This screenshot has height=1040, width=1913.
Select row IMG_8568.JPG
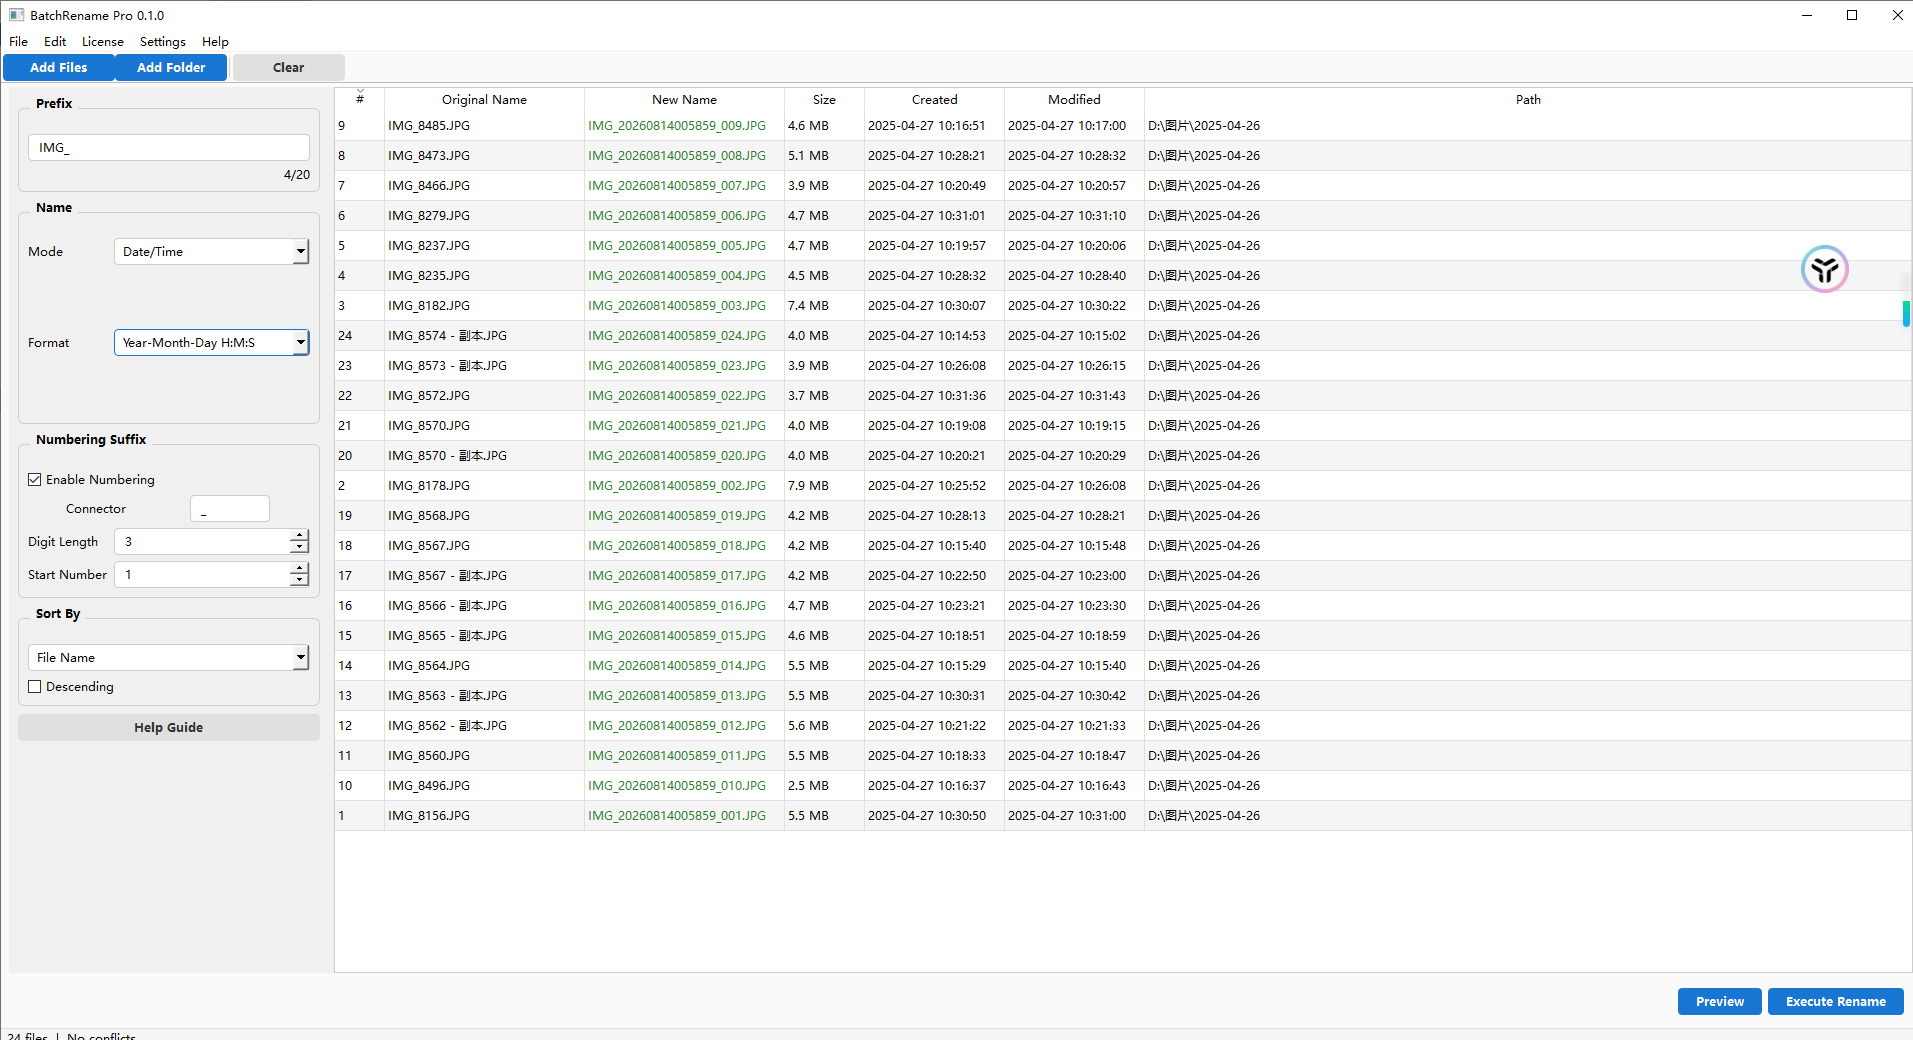1123,516
